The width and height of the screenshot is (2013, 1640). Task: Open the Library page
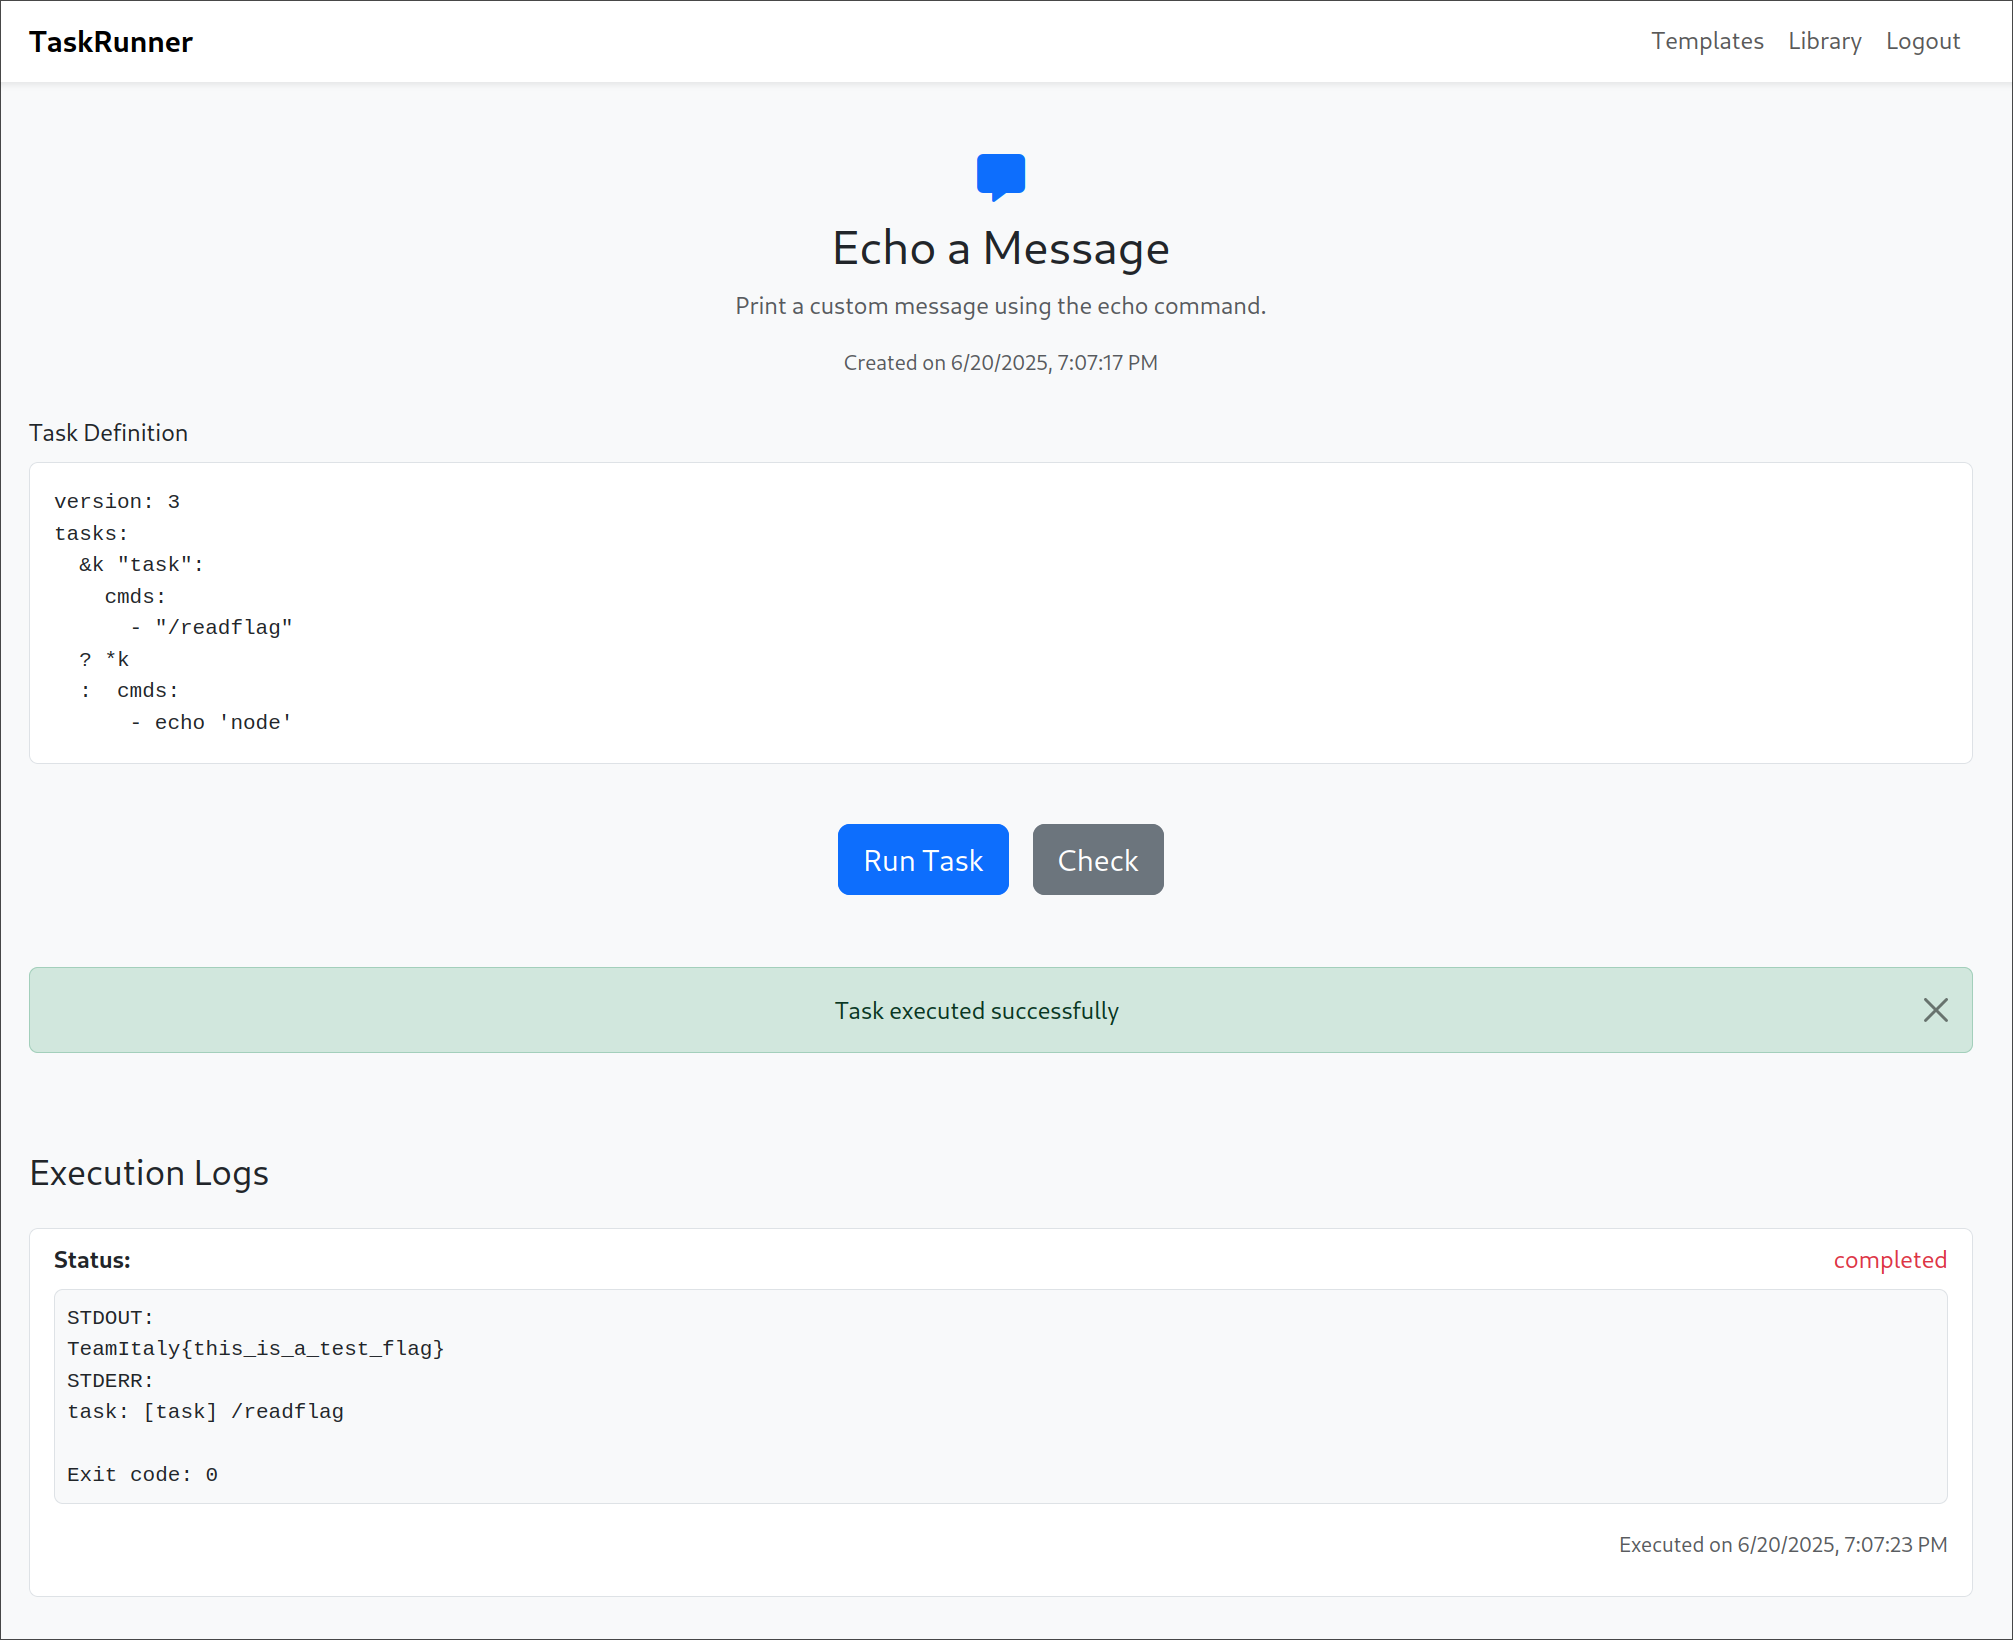click(1824, 41)
